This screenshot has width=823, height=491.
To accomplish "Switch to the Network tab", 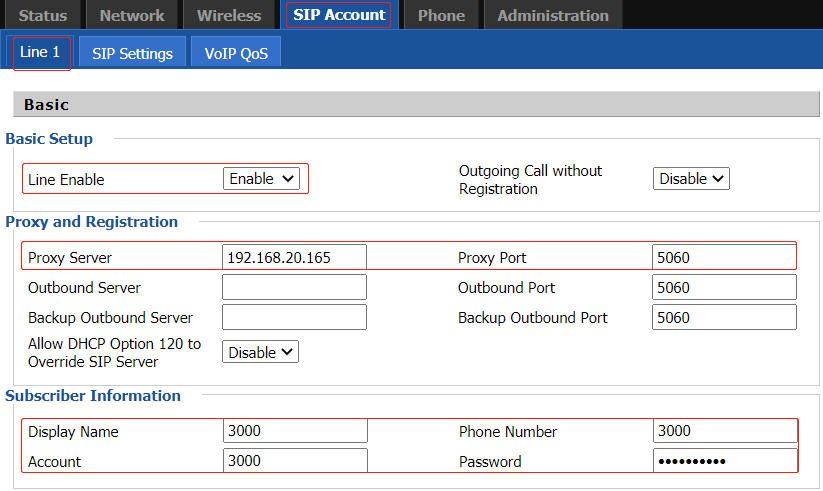I will pos(132,15).
